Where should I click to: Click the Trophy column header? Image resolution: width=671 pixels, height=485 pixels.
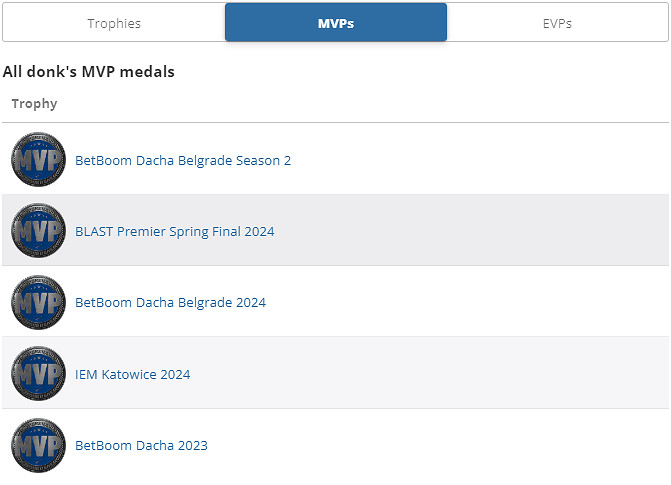(35, 103)
